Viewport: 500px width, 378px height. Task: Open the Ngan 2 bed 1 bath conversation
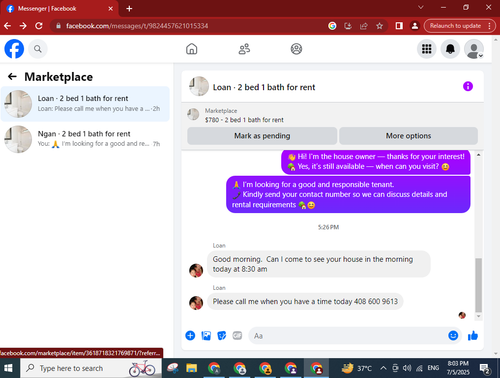(x=85, y=139)
